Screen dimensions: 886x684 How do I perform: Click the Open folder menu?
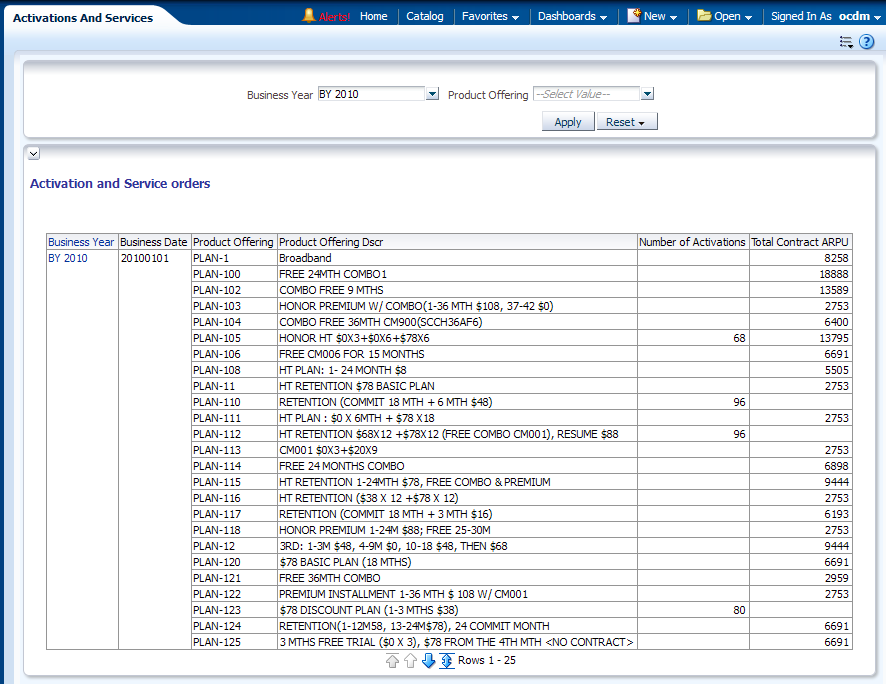(x=725, y=16)
